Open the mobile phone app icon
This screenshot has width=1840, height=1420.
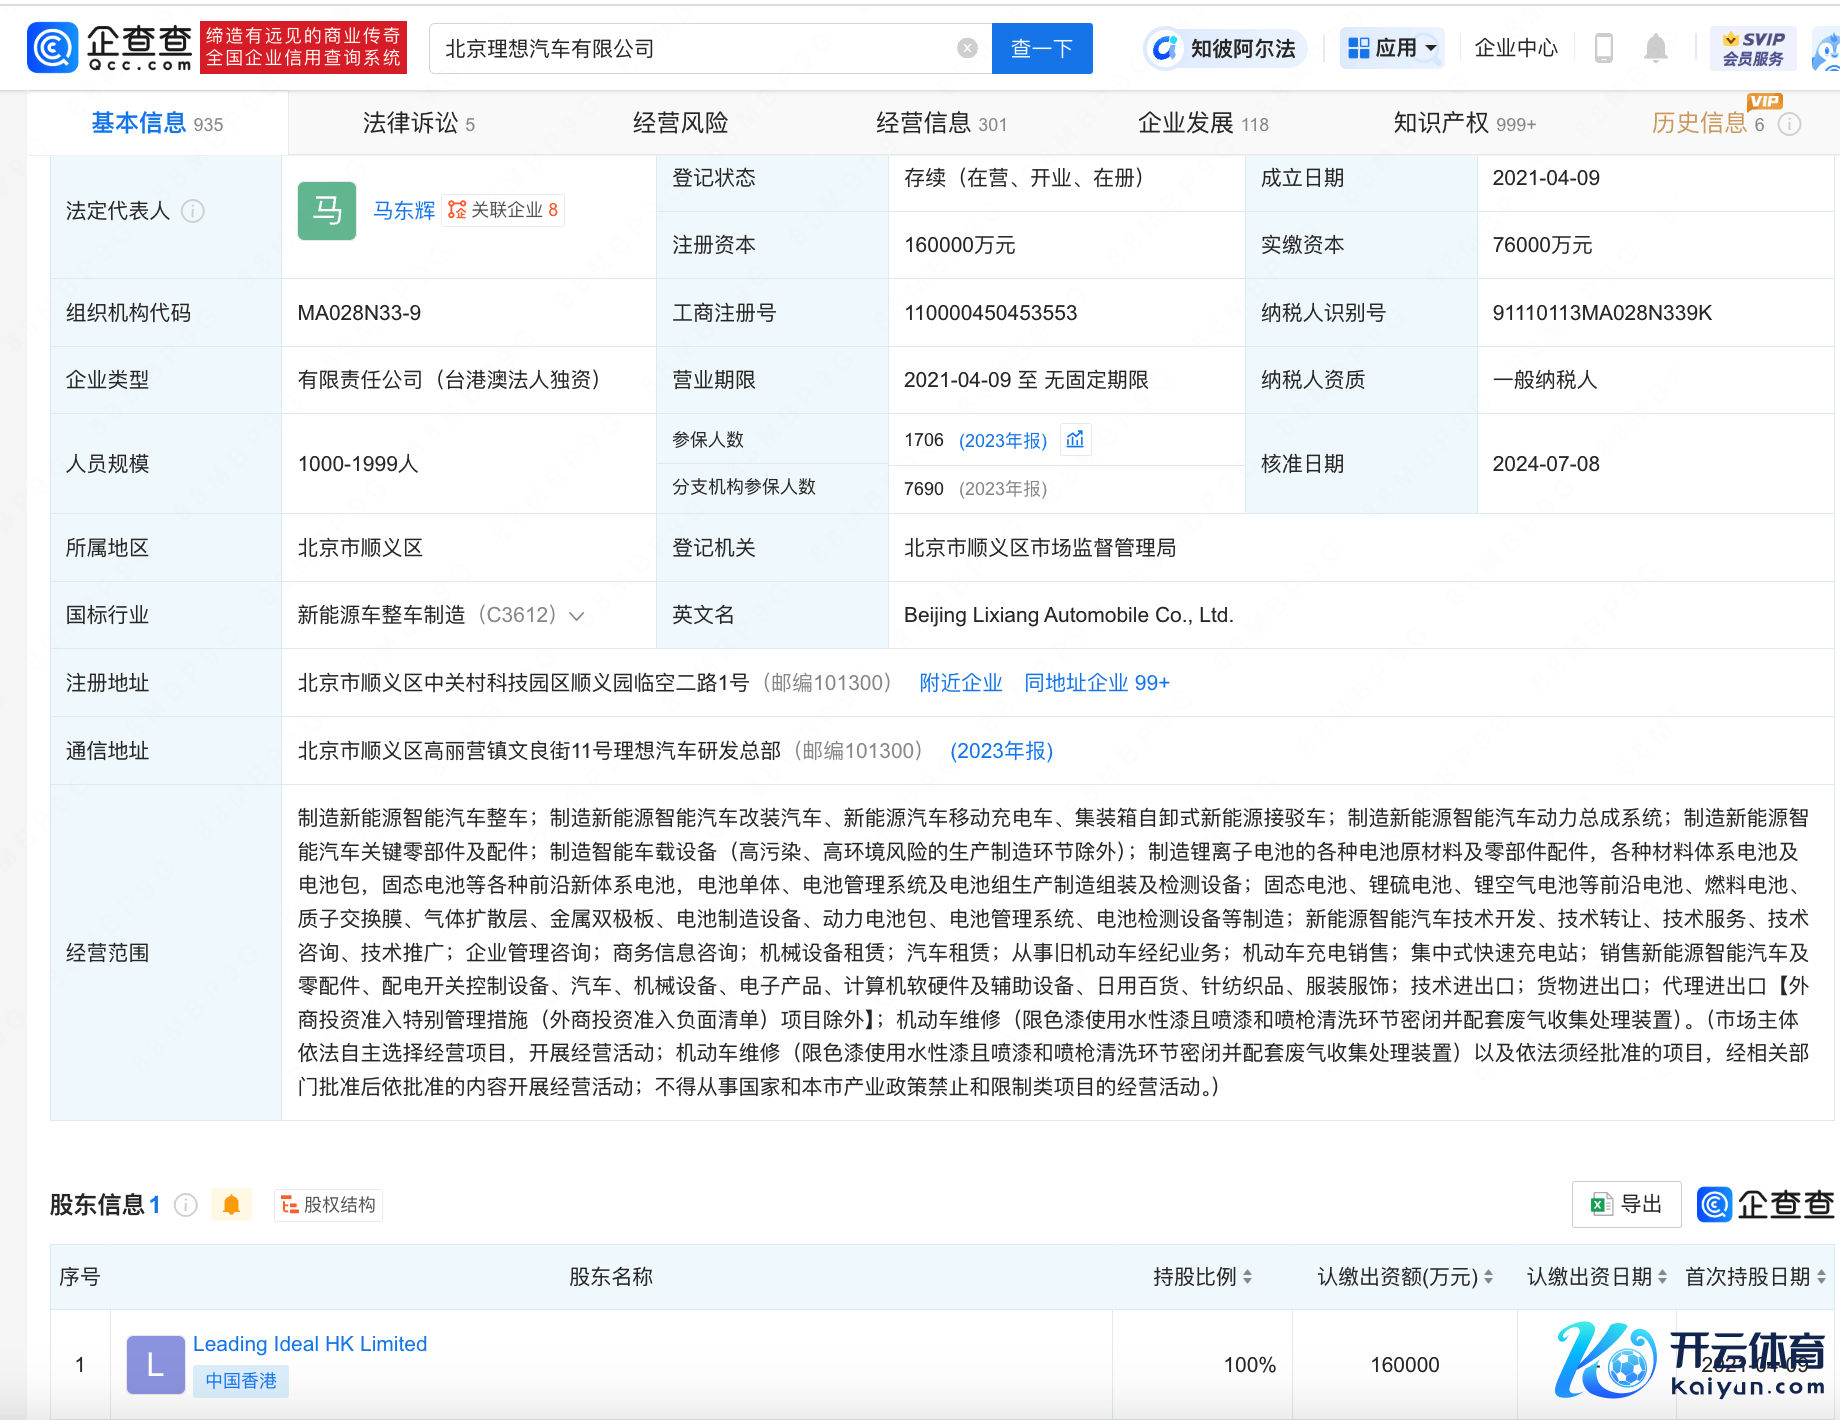[1603, 48]
